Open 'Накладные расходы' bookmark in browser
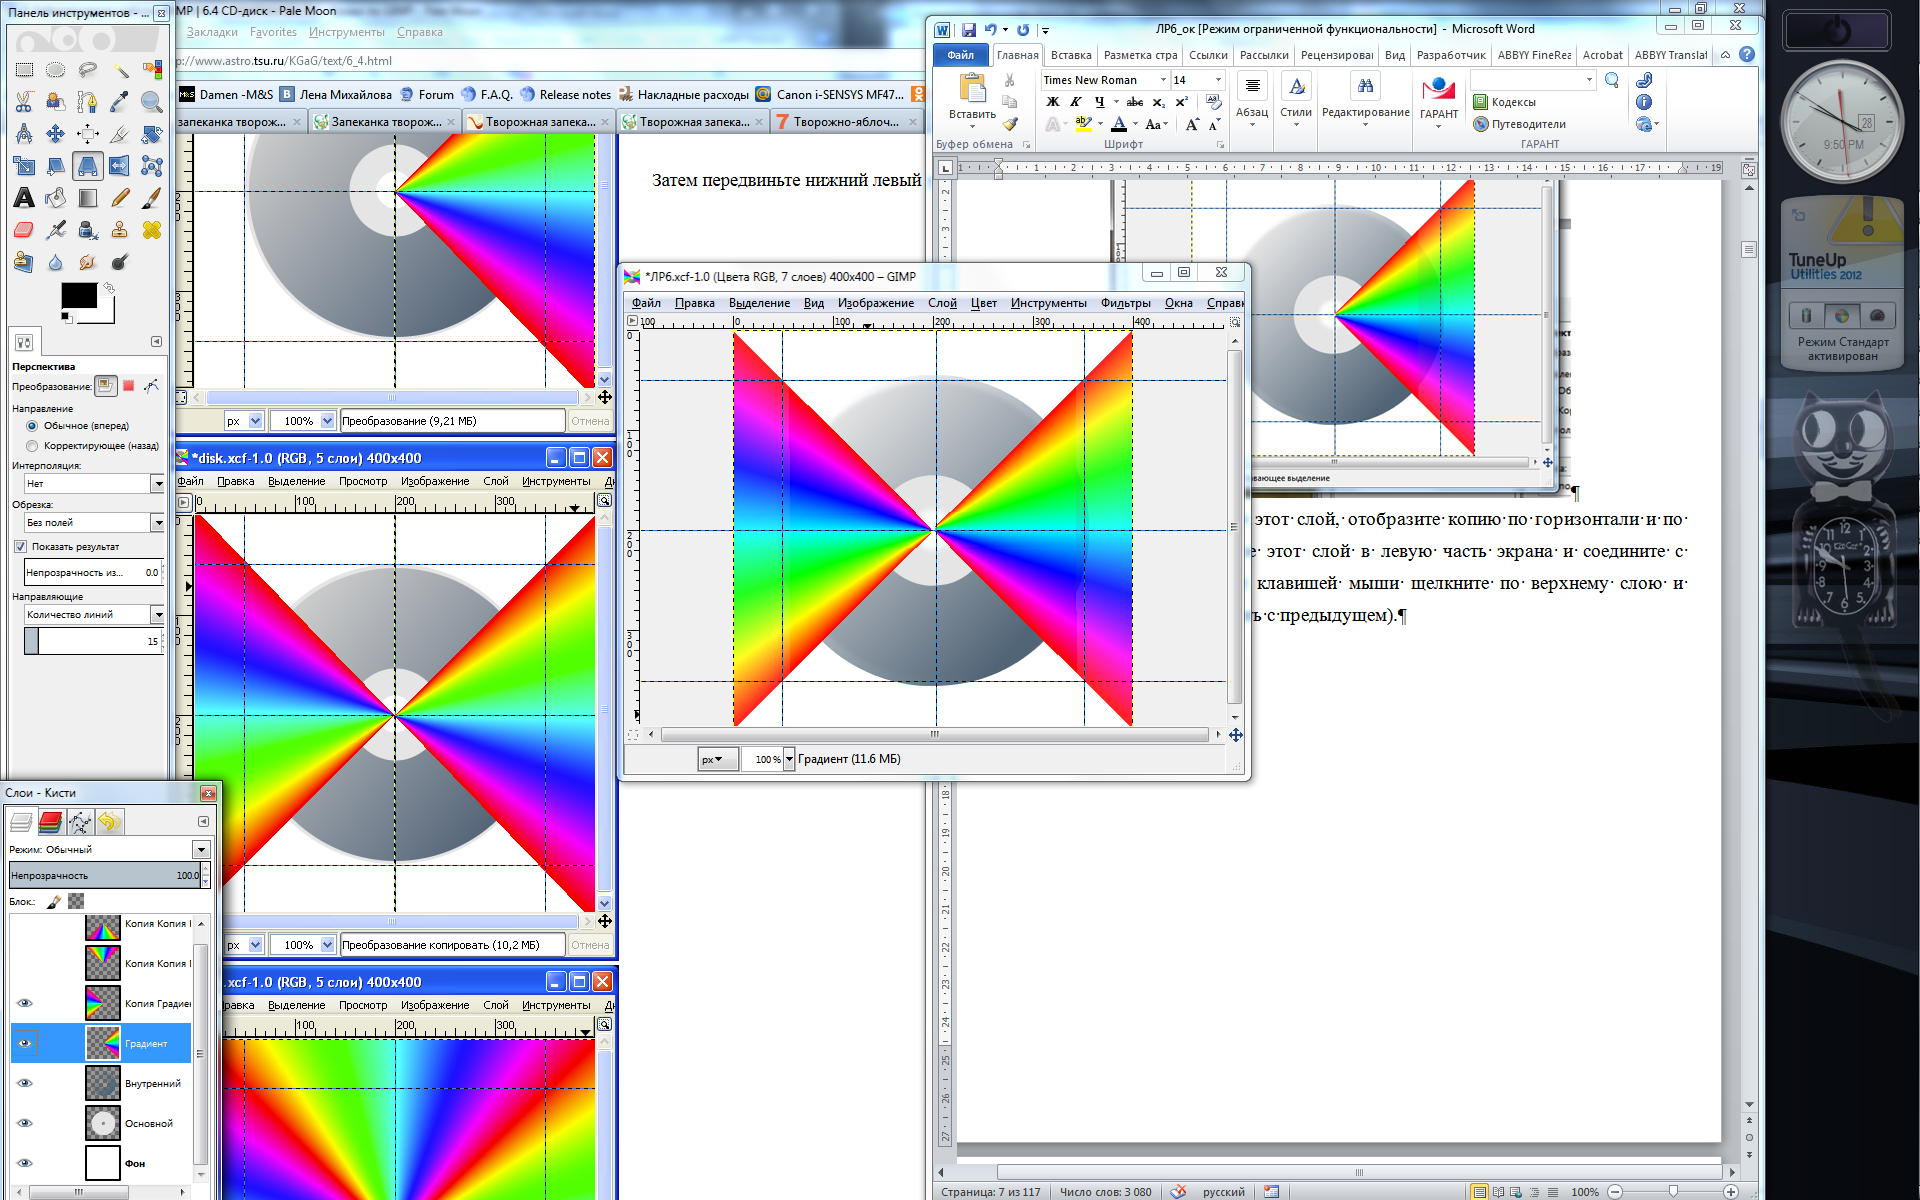Screen dimensions: 1920x1200 (x=684, y=95)
